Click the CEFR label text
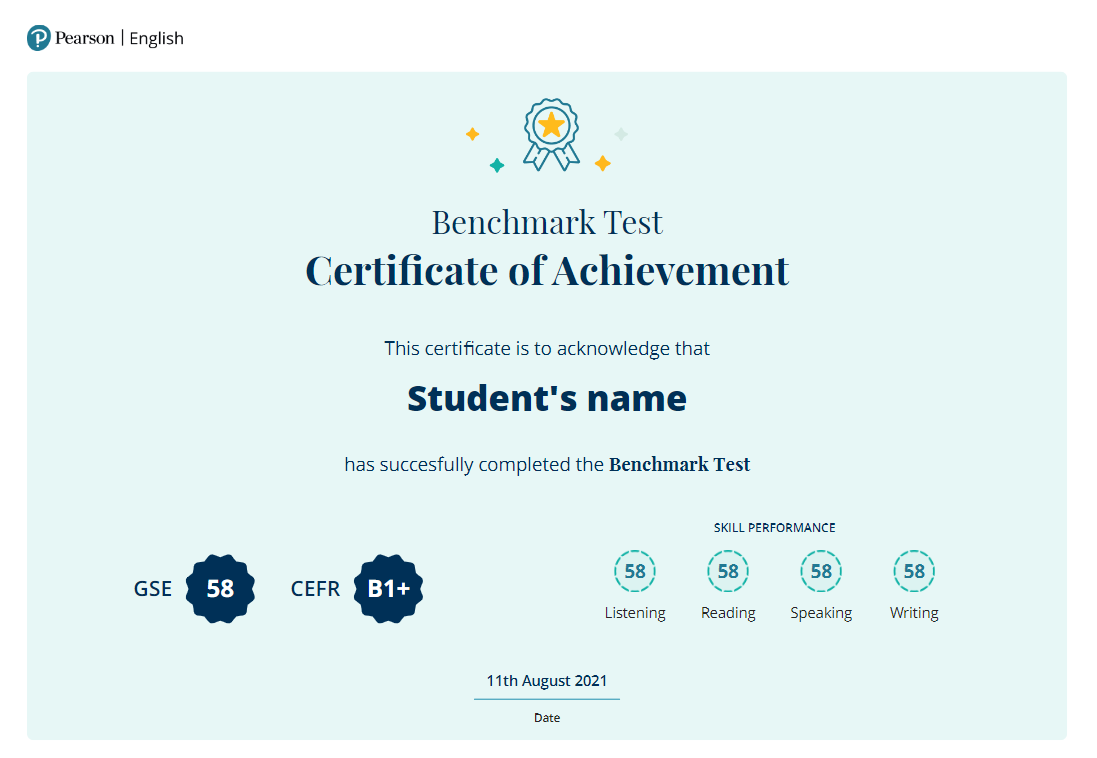The width and height of the screenshot is (1097, 758). (315, 589)
